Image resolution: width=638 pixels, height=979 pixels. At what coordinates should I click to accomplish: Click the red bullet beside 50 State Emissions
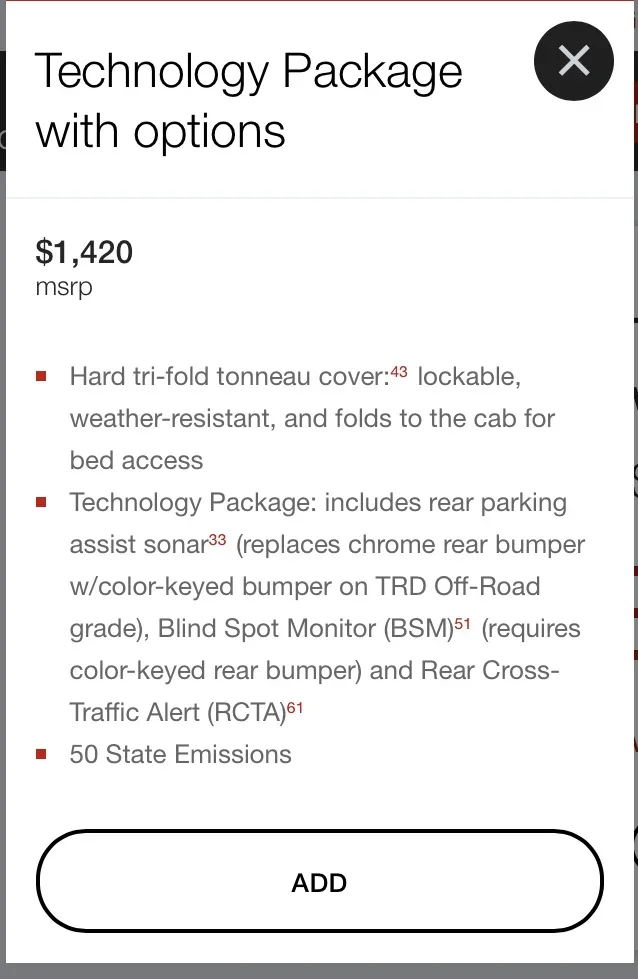pos(42,754)
